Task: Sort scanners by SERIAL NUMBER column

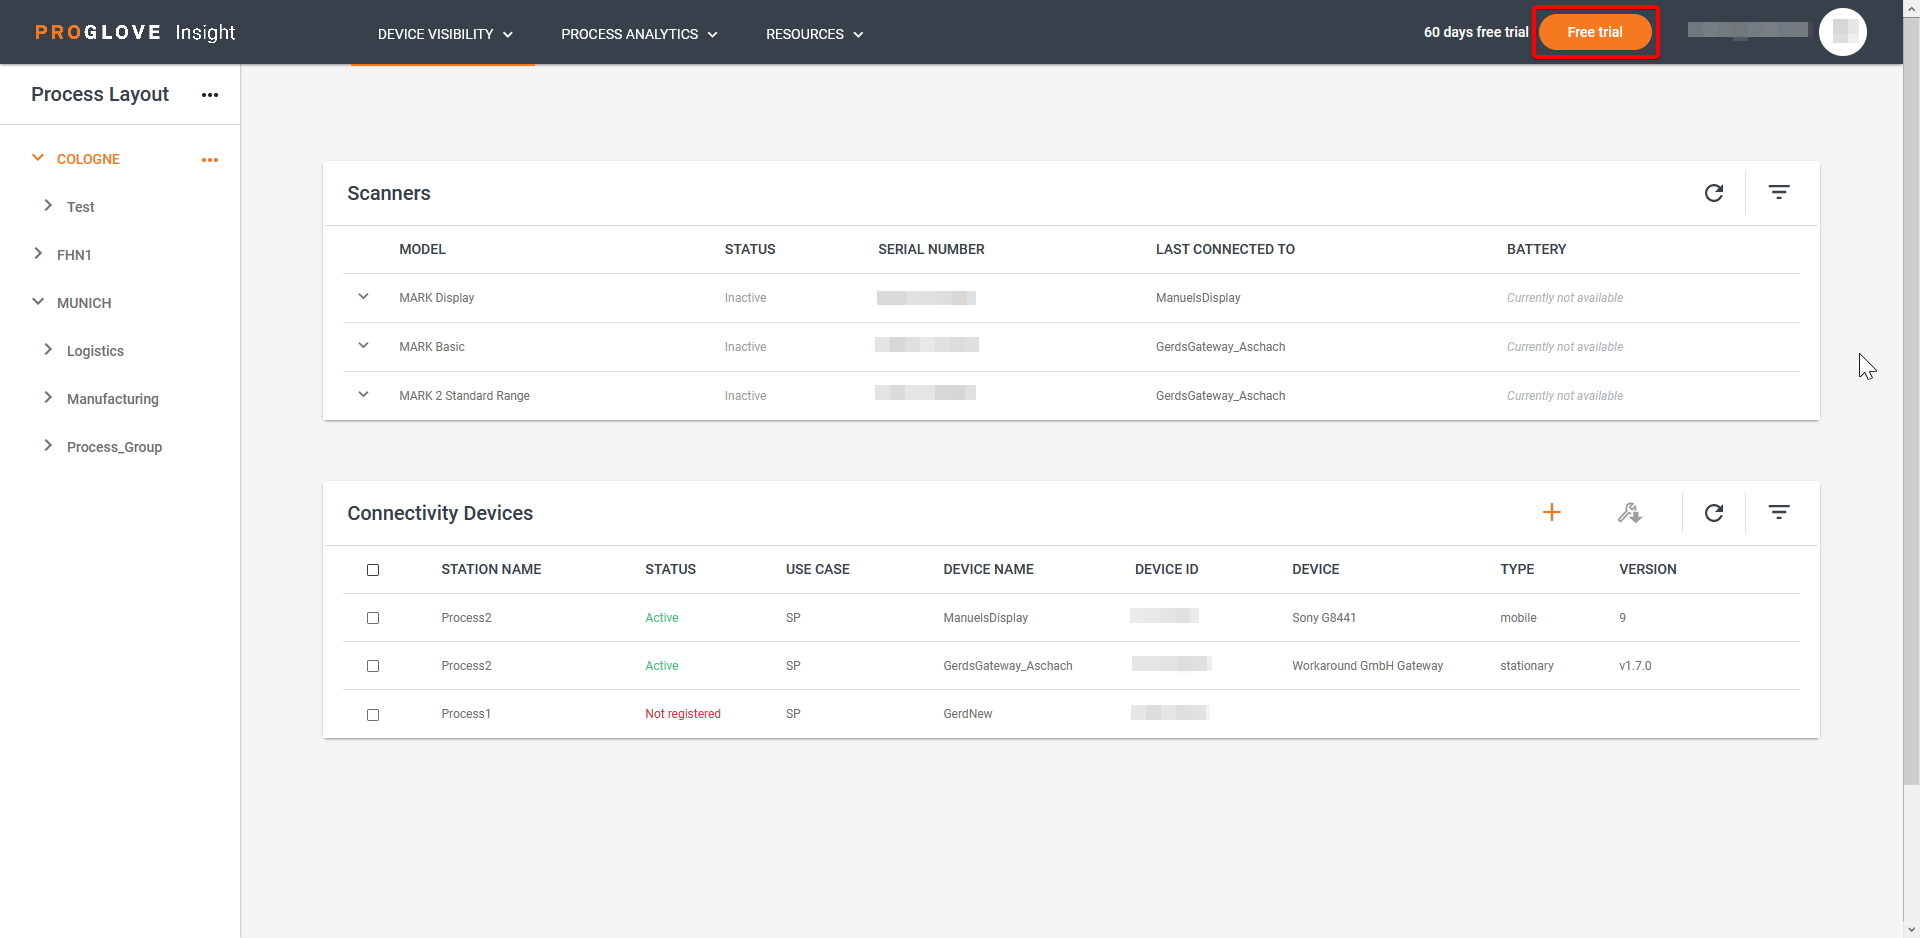Action: coord(931,249)
